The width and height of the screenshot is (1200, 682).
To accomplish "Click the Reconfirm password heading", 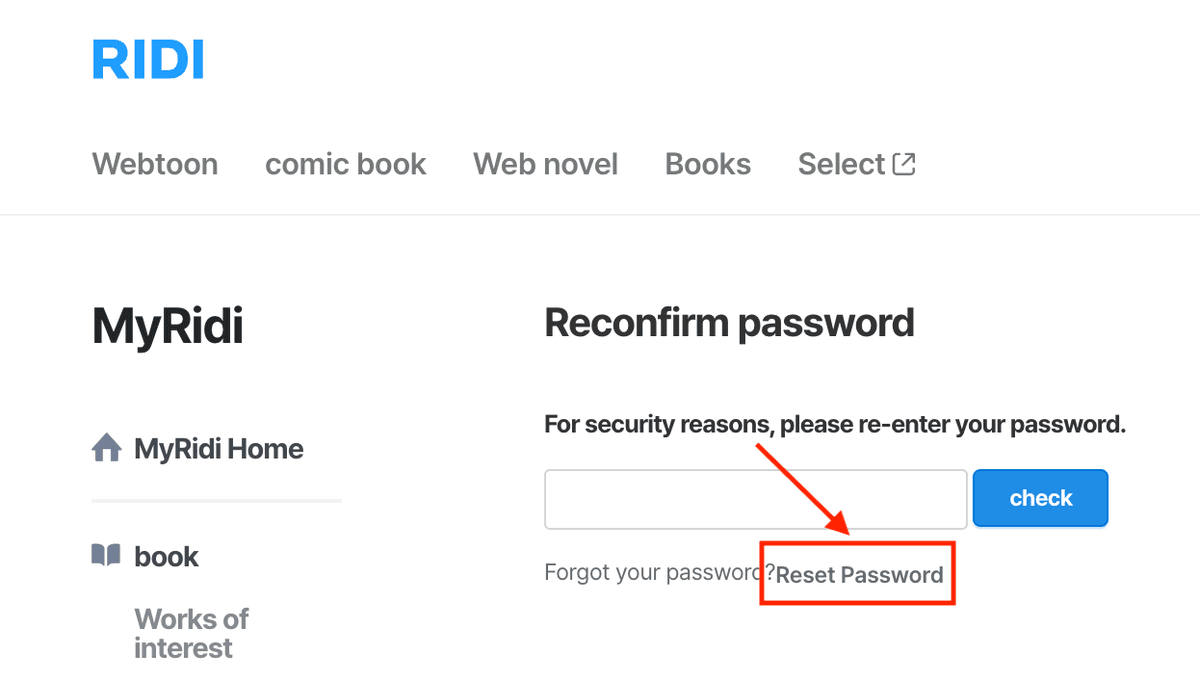I will click(729, 322).
